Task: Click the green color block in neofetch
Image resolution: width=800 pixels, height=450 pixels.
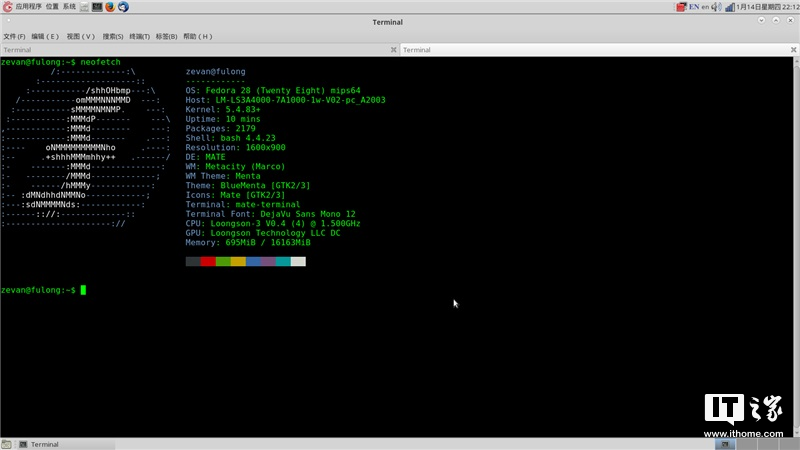Action: point(223,261)
